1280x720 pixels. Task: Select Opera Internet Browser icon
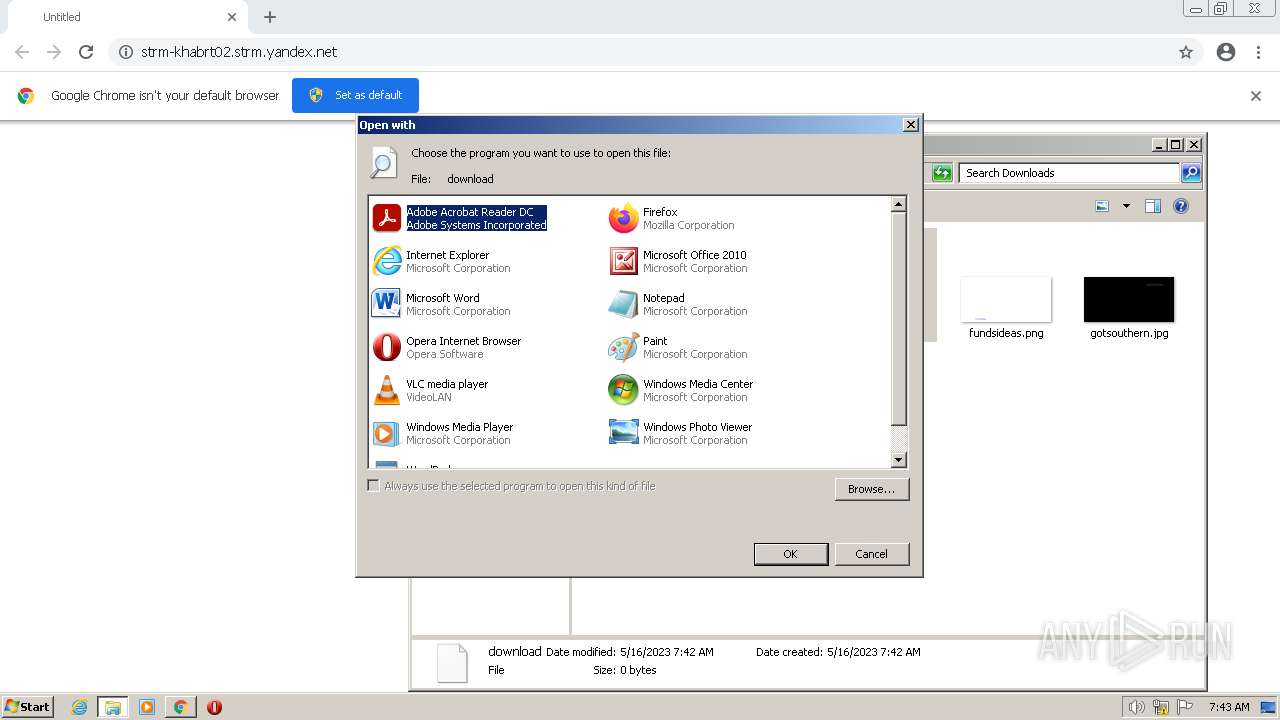(x=387, y=347)
